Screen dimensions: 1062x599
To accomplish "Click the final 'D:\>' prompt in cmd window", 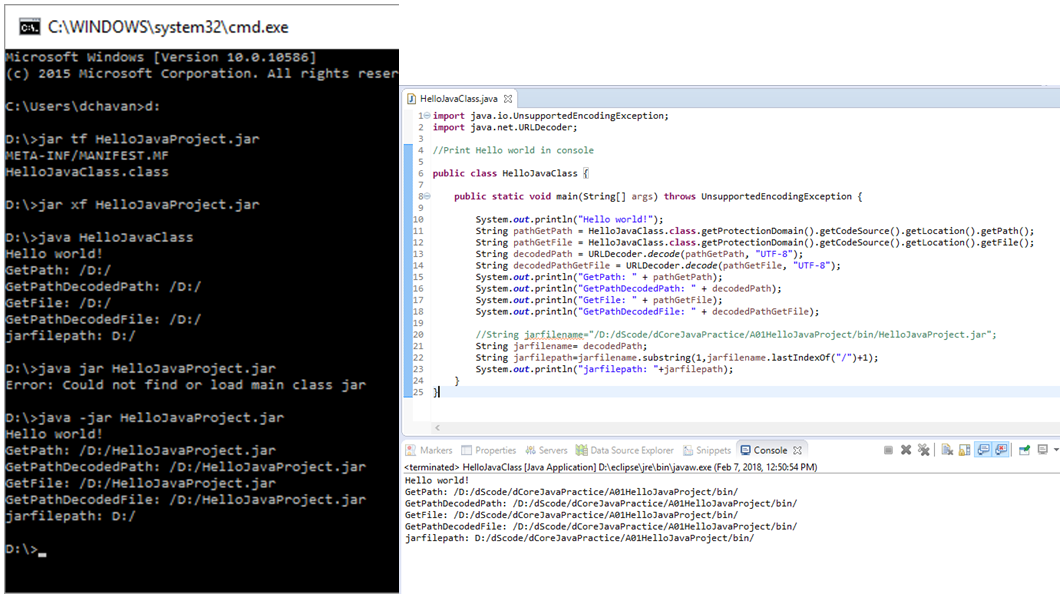I will coord(22,550).
